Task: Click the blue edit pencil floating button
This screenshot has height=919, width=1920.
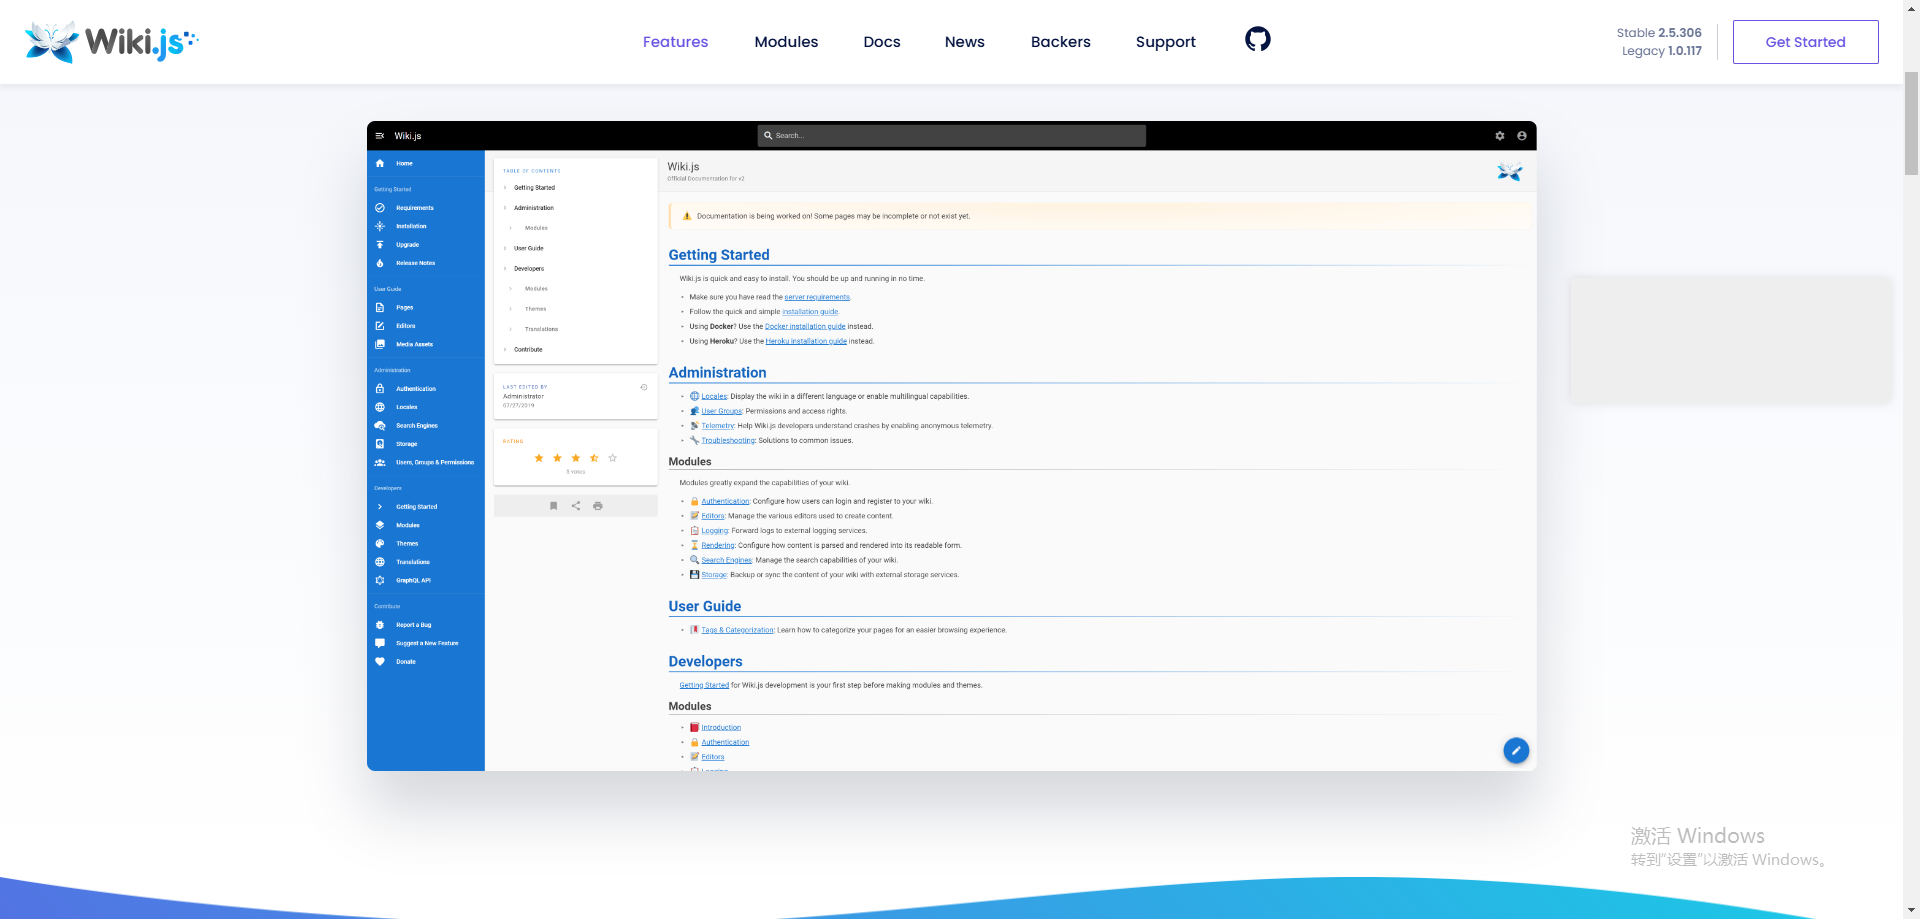Action: (1516, 751)
